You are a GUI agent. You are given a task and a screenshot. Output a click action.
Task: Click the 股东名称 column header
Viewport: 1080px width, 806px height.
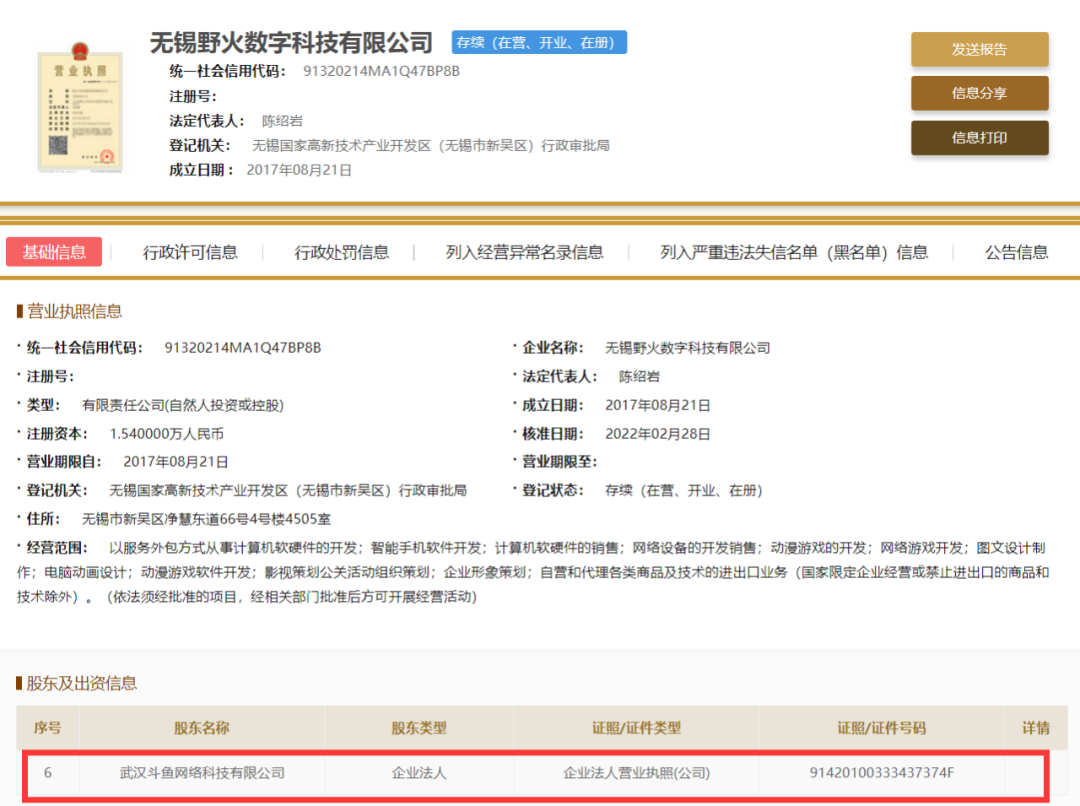pyautogui.click(x=201, y=727)
